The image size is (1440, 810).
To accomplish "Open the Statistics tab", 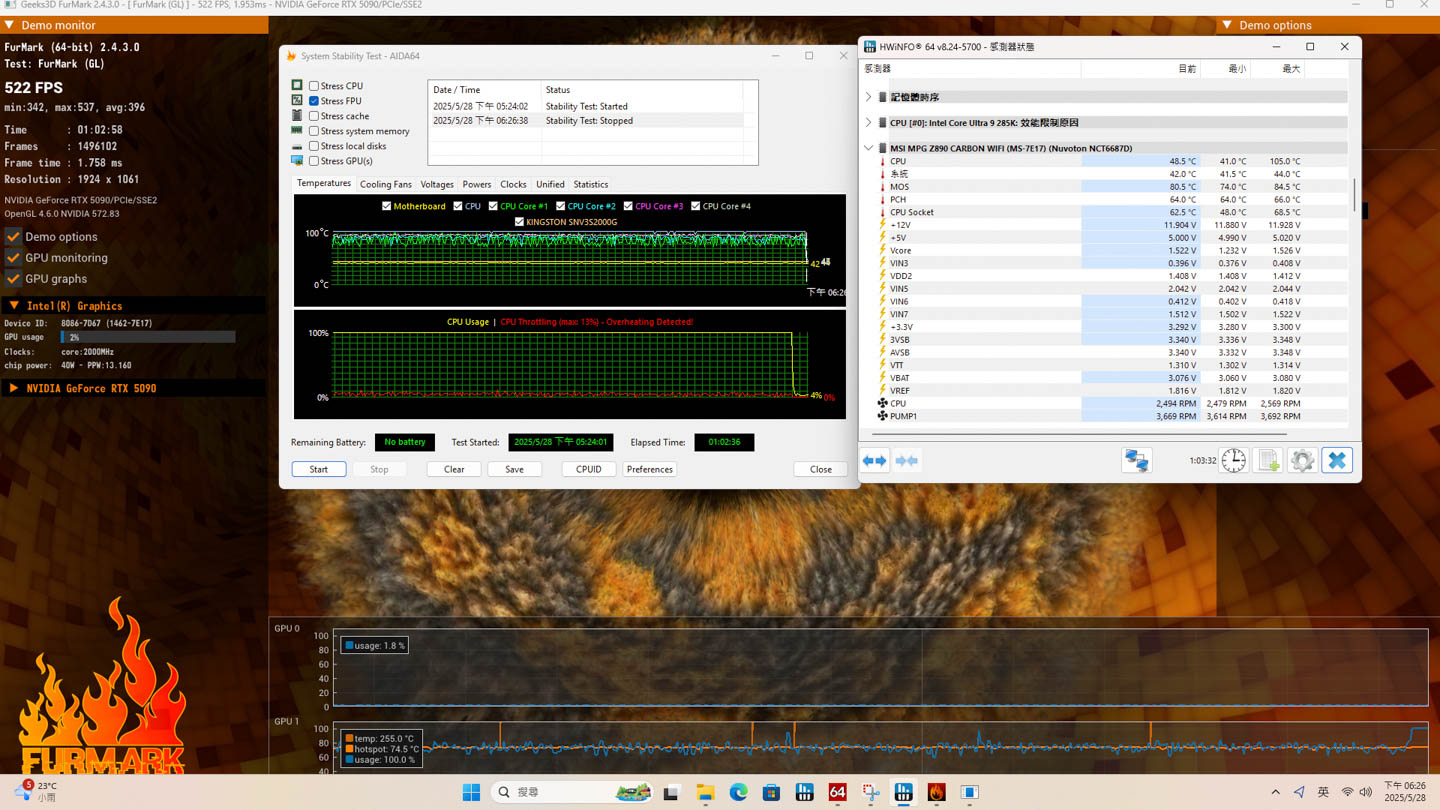I will tap(591, 185).
